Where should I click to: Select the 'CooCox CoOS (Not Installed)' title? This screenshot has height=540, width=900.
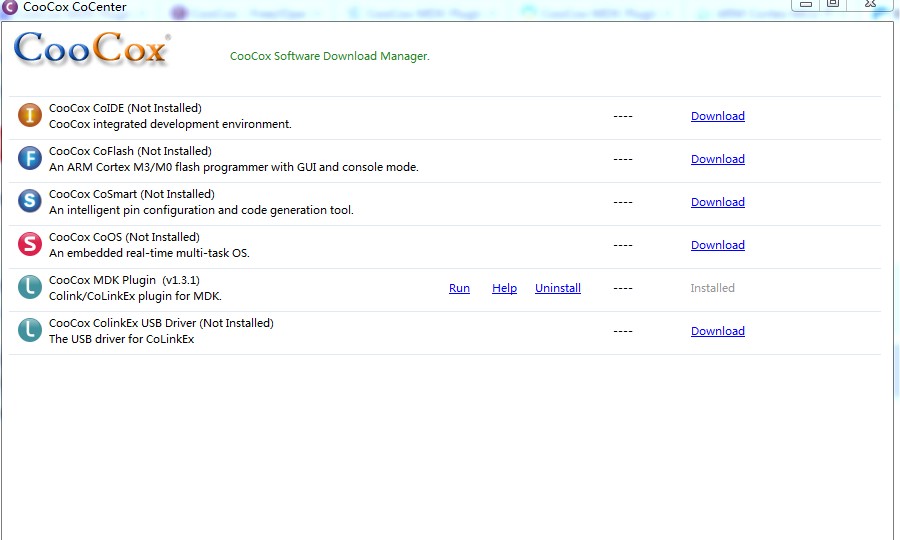[x=124, y=237]
